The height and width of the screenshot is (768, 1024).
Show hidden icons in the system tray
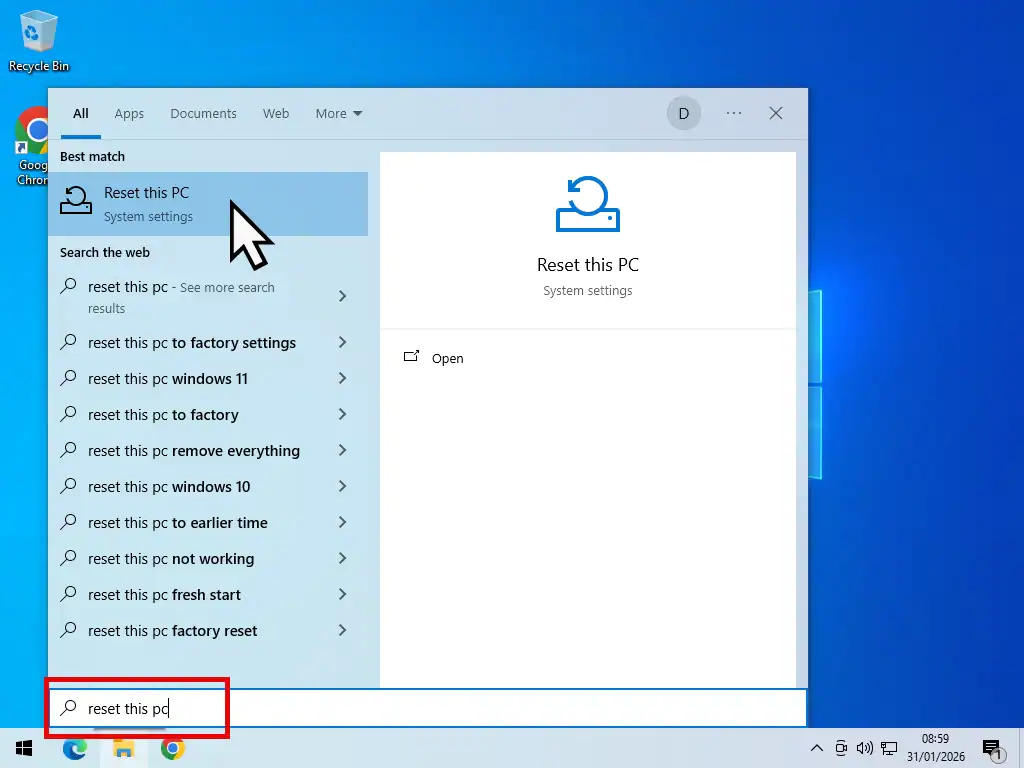(x=817, y=747)
